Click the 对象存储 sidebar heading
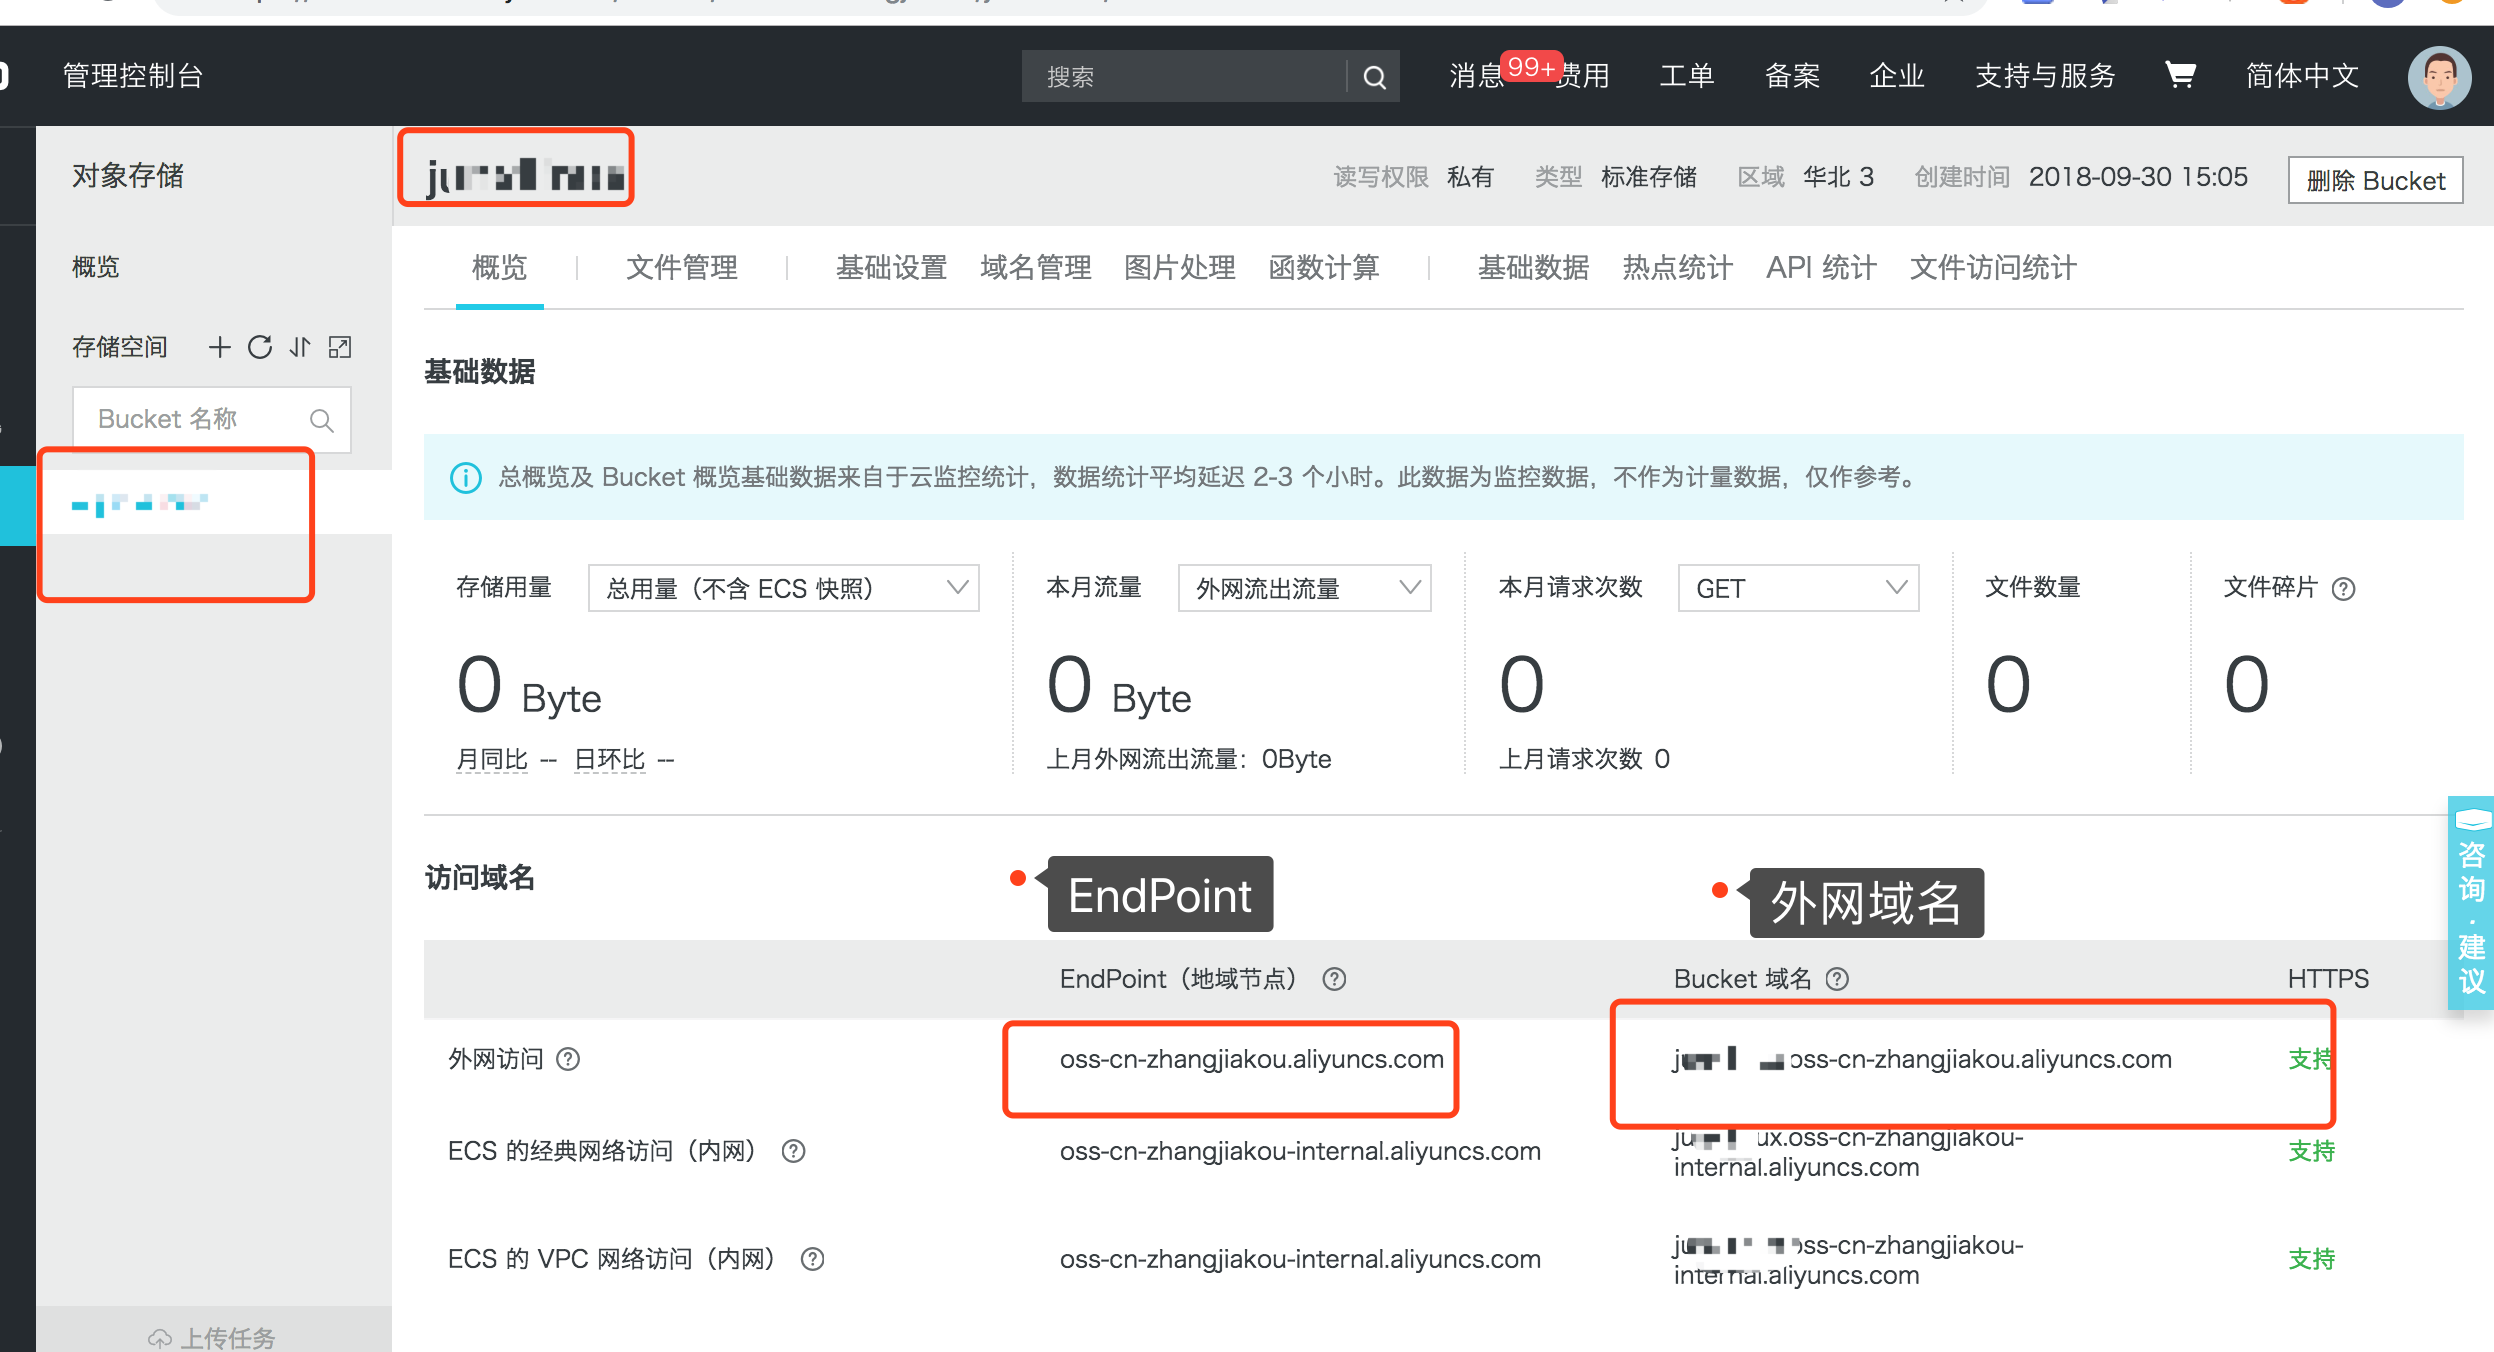The width and height of the screenshot is (2494, 1352). (128, 176)
